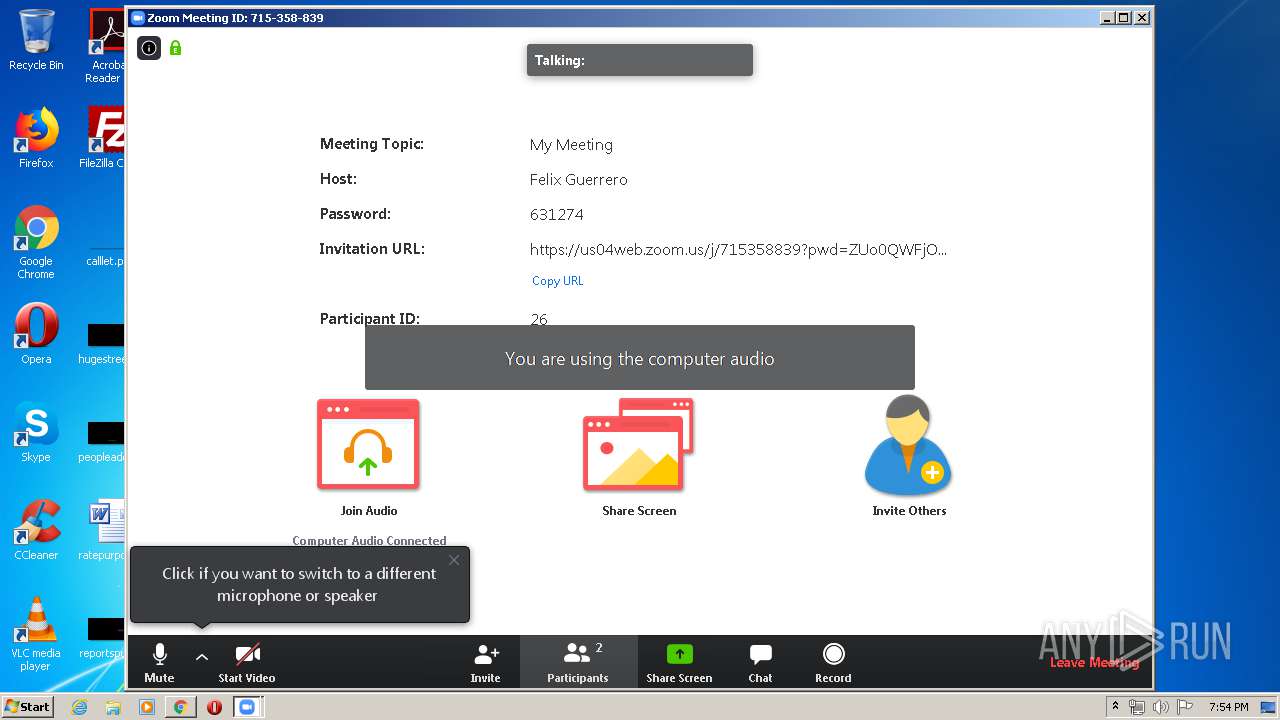1280x720 pixels.
Task: Click the green encryption lock icon
Action: click(x=176, y=47)
